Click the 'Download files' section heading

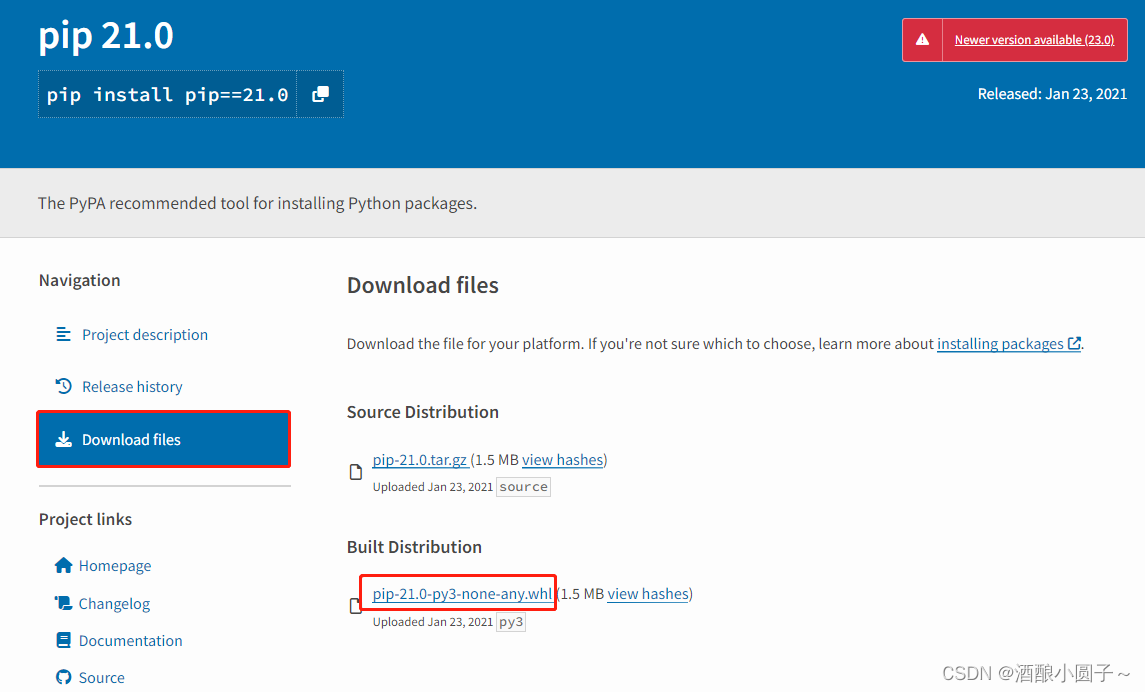pos(423,285)
